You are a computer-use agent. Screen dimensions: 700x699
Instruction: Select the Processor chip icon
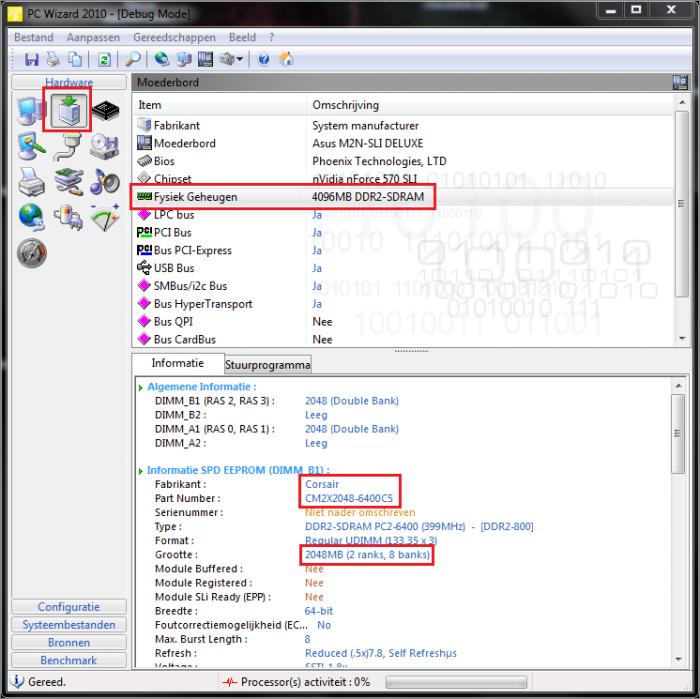(105, 110)
